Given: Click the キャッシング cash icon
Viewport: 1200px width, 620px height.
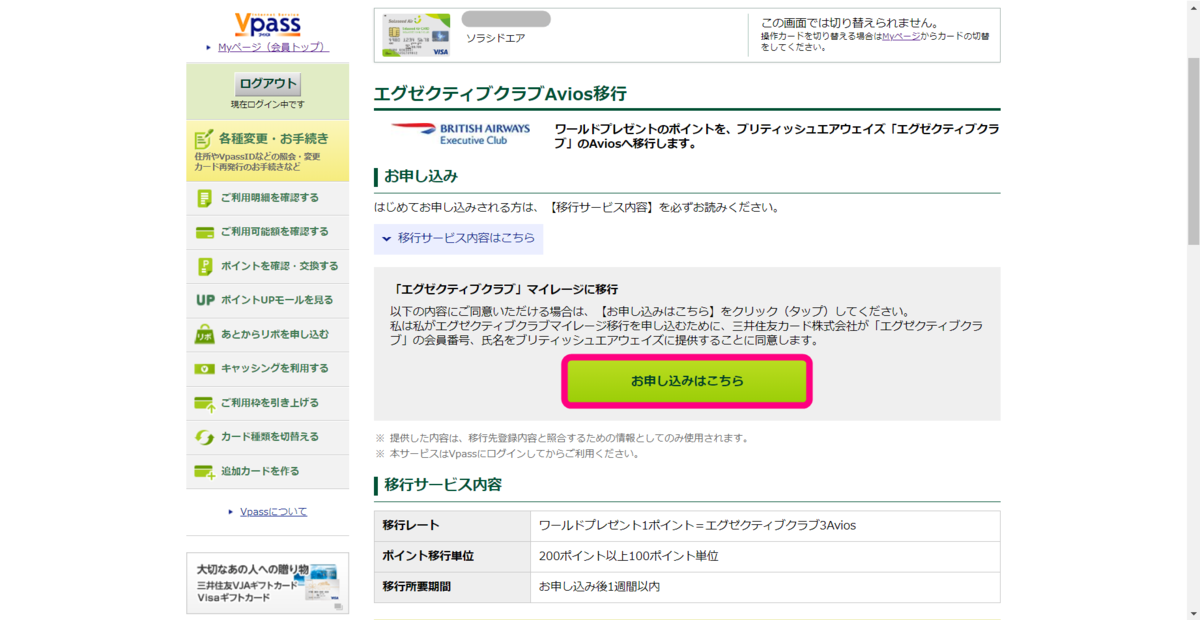Looking at the screenshot, I should pyautogui.click(x=205, y=369).
